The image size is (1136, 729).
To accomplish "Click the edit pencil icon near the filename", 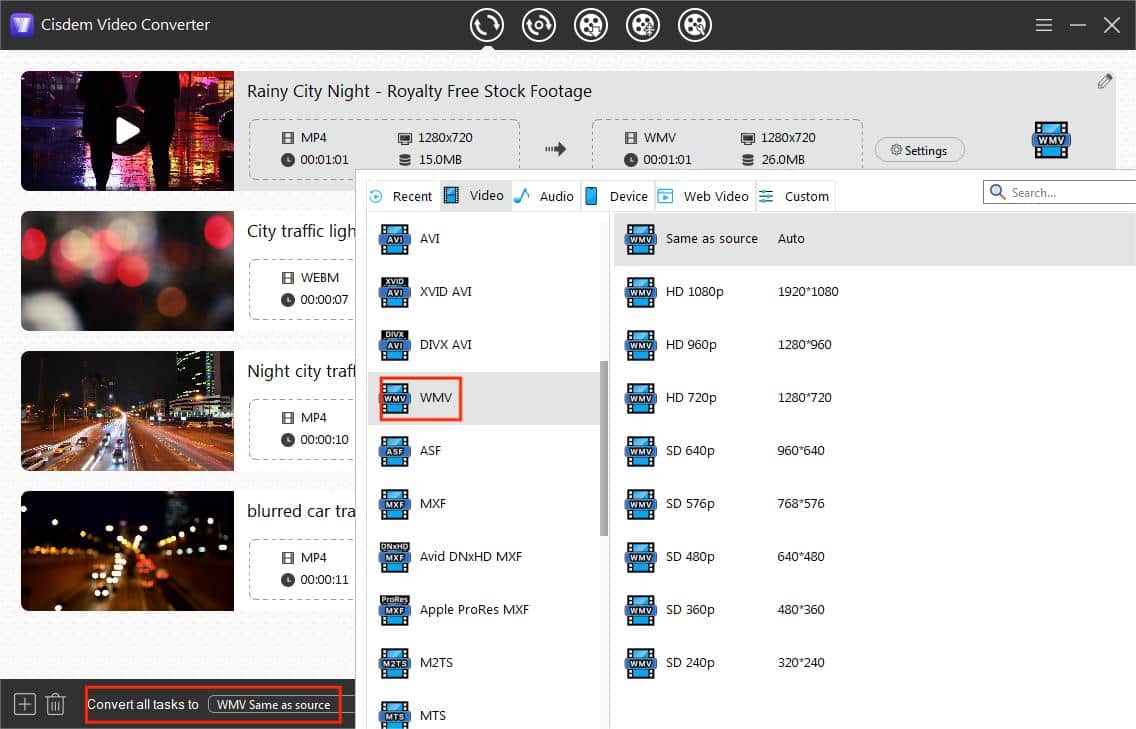I will point(1104,80).
